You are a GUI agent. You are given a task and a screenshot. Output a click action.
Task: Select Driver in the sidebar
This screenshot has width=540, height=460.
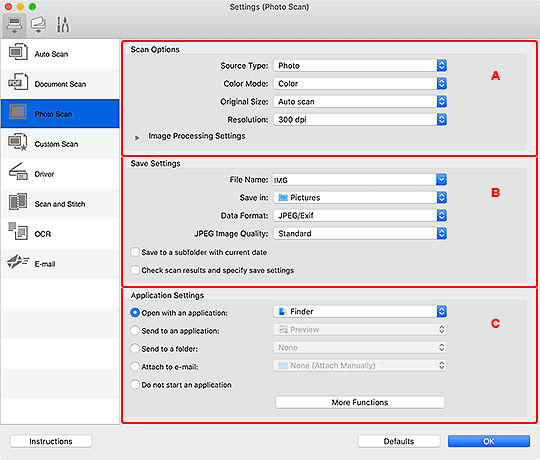click(60, 174)
